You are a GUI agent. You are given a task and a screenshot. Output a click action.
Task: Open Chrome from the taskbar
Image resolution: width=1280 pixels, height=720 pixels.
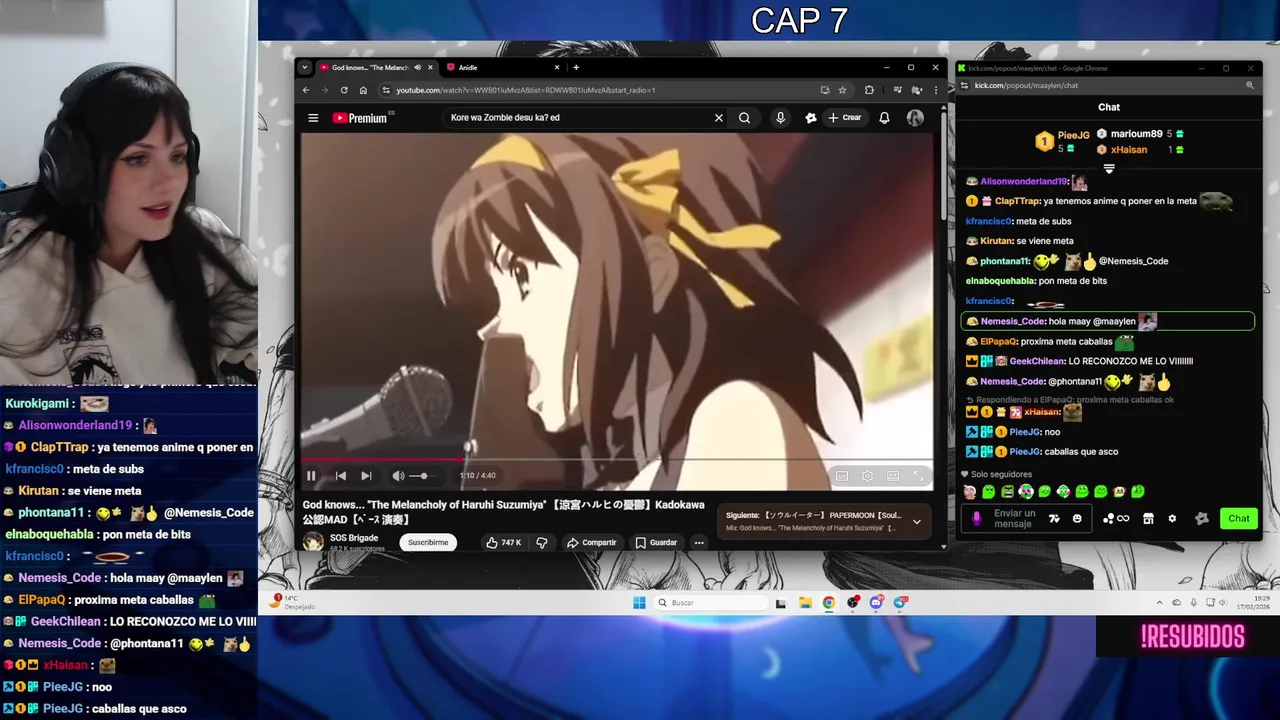click(829, 602)
